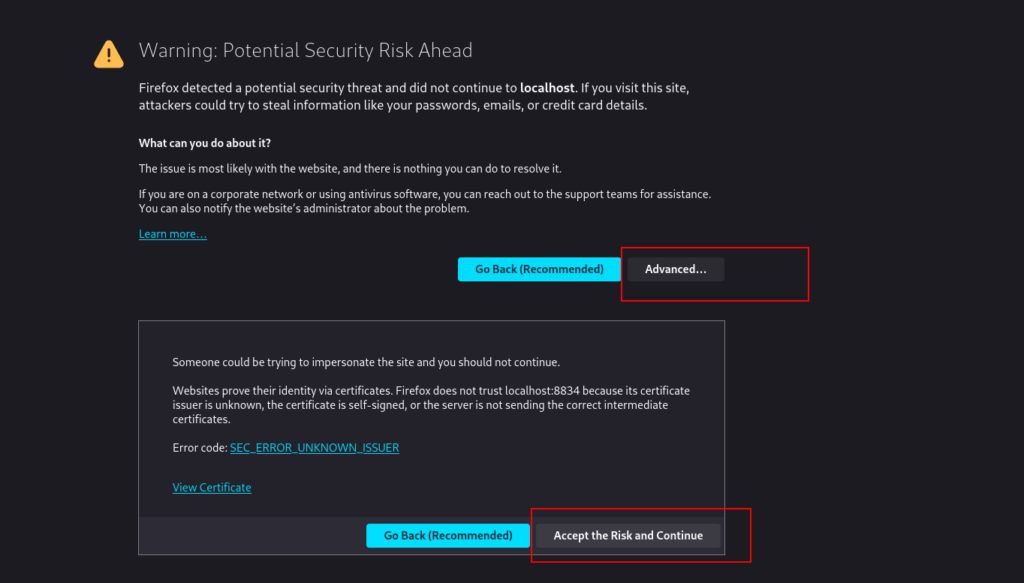The height and width of the screenshot is (583, 1024).
Task: Open the Learn more link
Action: (172, 234)
